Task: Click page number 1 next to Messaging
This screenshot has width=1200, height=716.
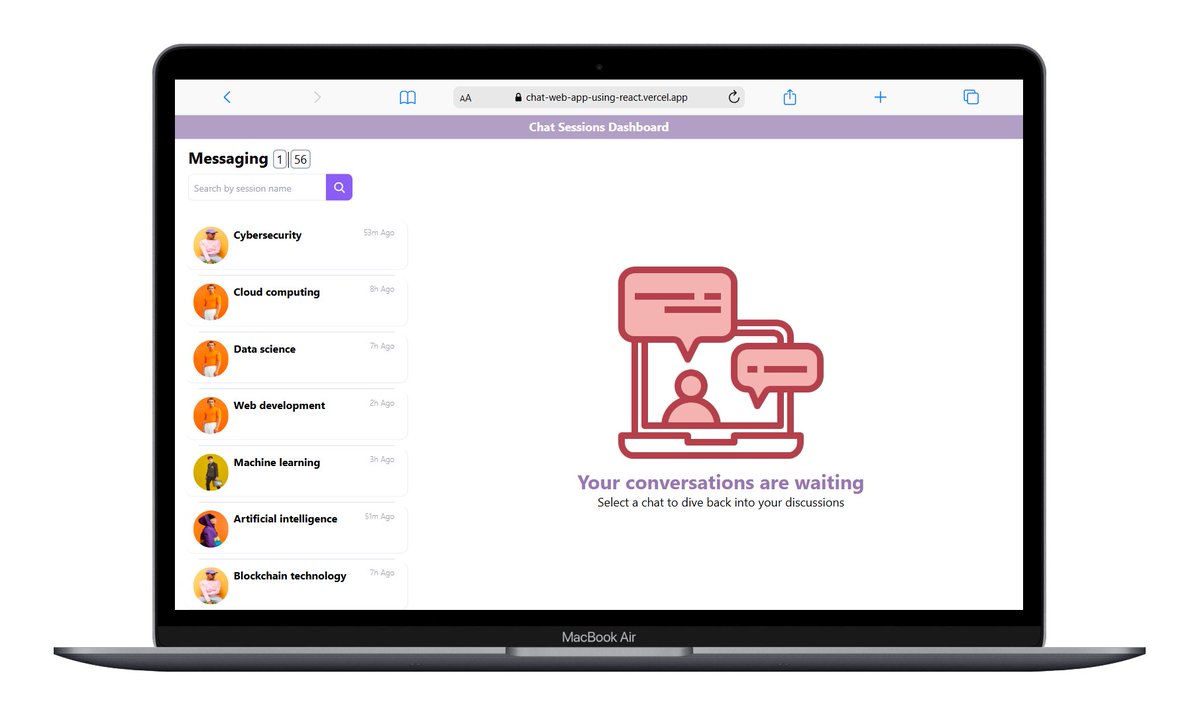Action: click(x=280, y=159)
